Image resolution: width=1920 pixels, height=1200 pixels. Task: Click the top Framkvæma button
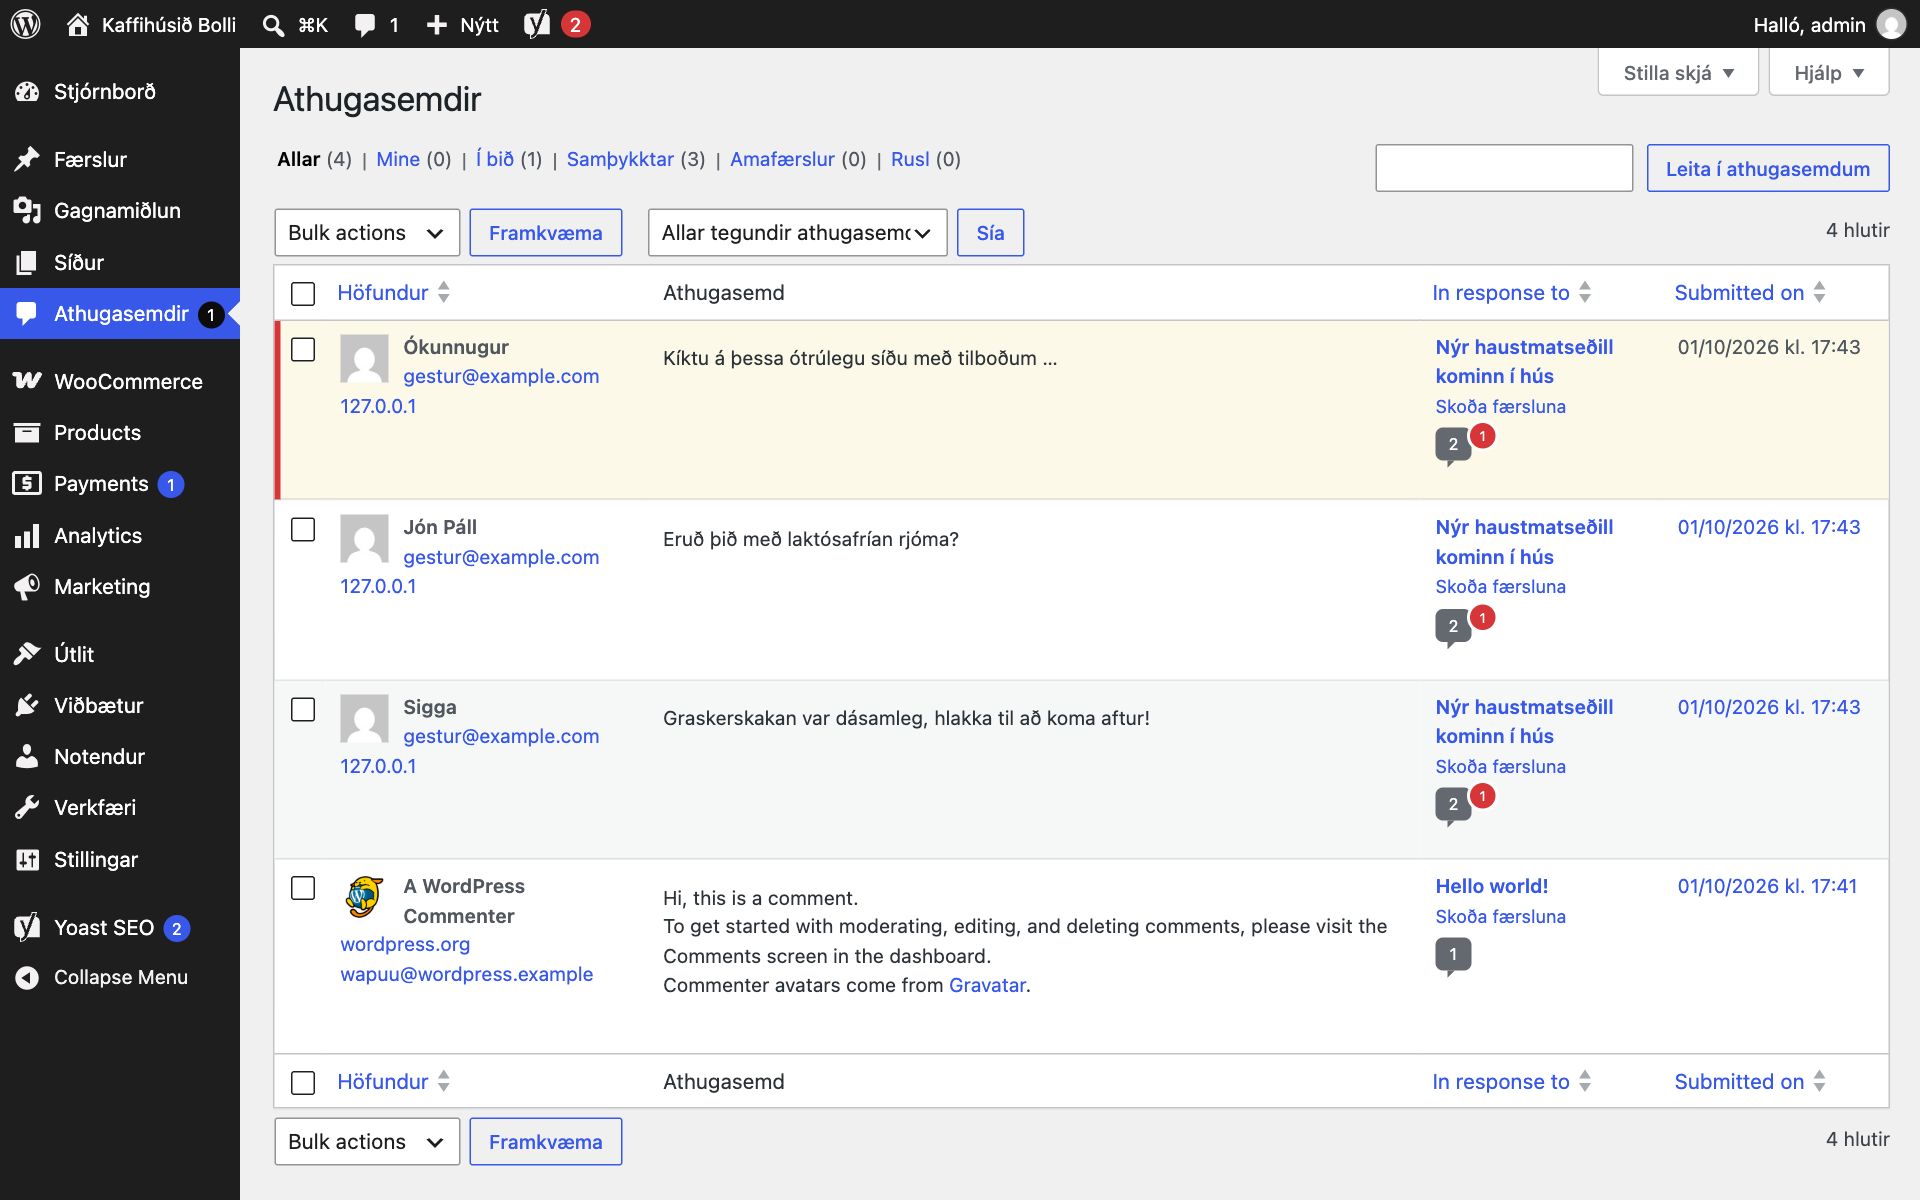[x=546, y=233]
